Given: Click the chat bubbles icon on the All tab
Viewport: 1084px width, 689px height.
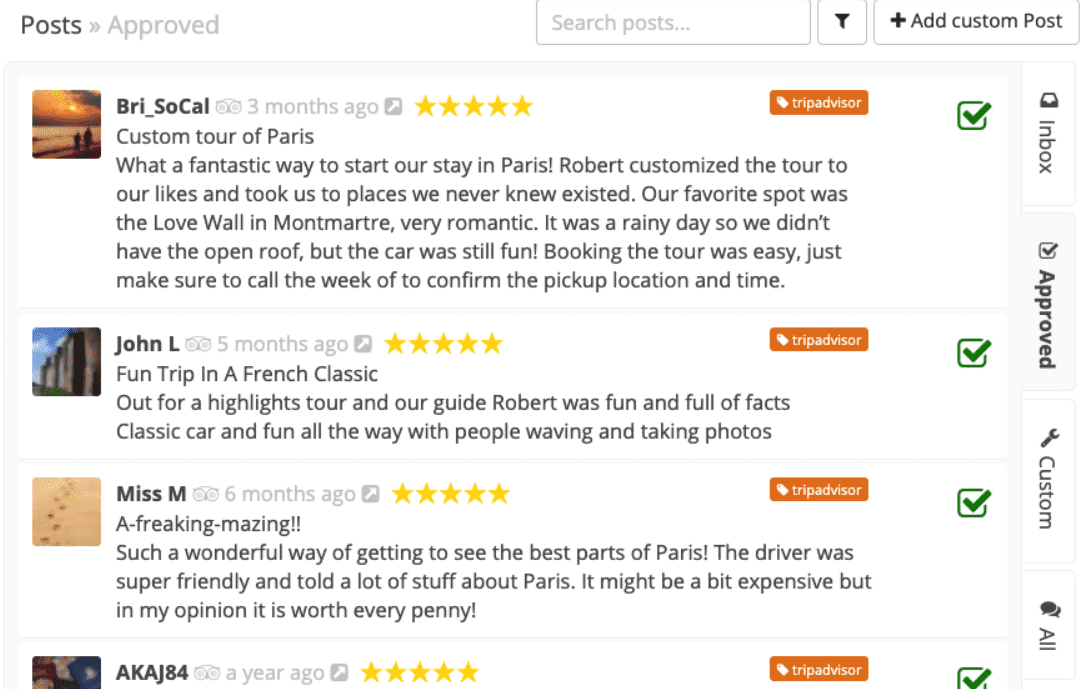Looking at the screenshot, I should [1047, 609].
